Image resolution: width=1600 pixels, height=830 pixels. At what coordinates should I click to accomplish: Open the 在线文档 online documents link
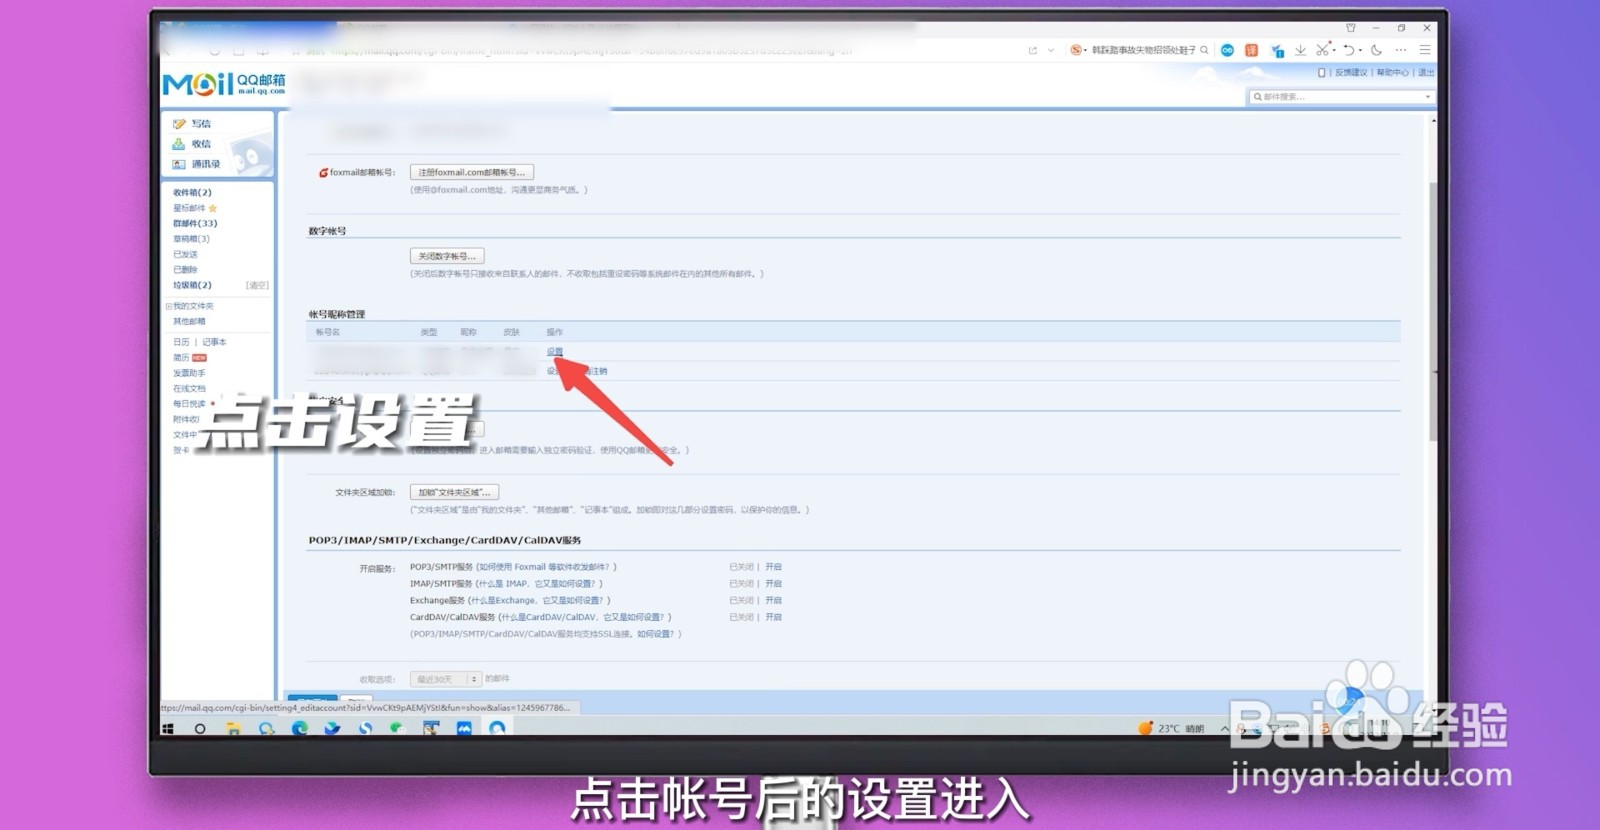(189, 388)
